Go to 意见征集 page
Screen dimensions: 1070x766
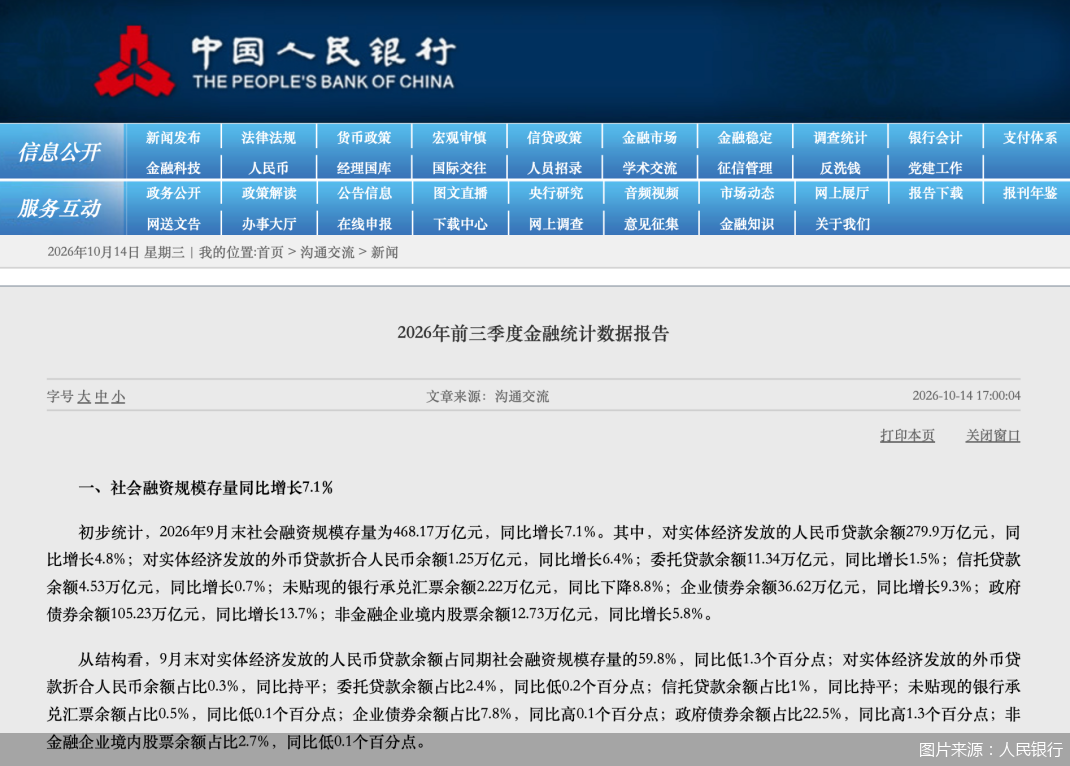click(651, 224)
